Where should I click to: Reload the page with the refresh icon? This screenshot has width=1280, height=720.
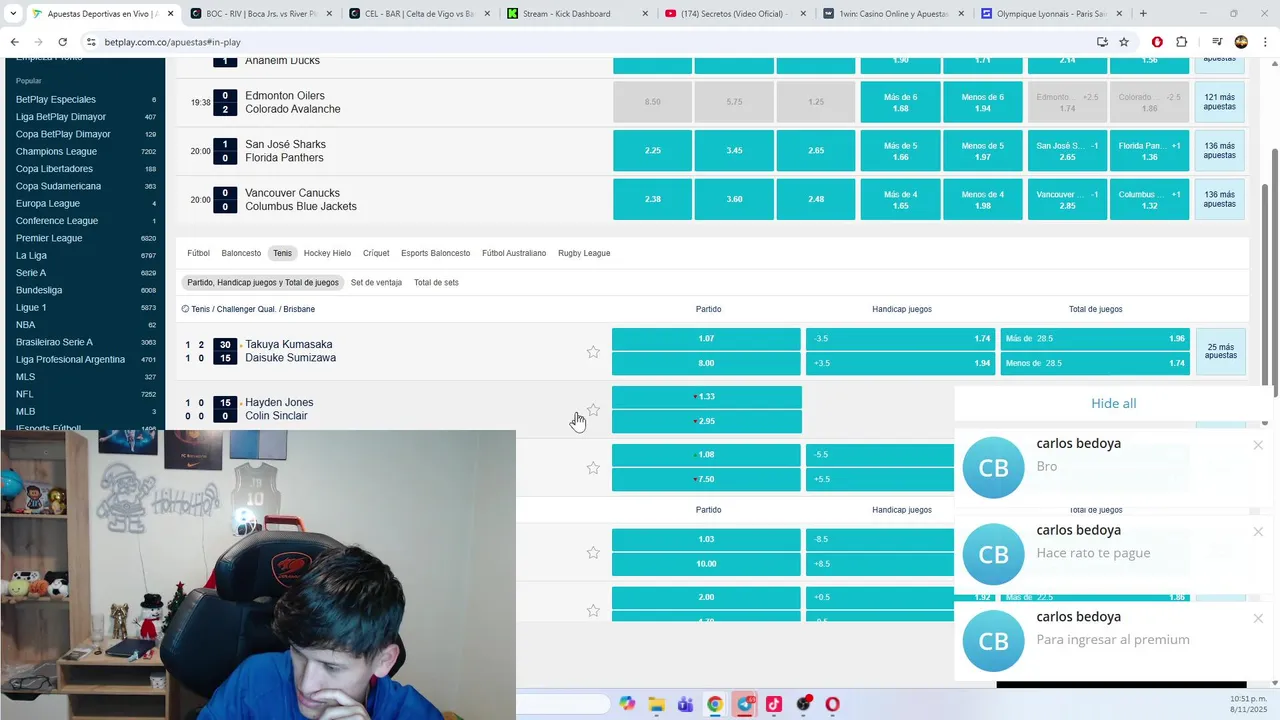point(62,42)
